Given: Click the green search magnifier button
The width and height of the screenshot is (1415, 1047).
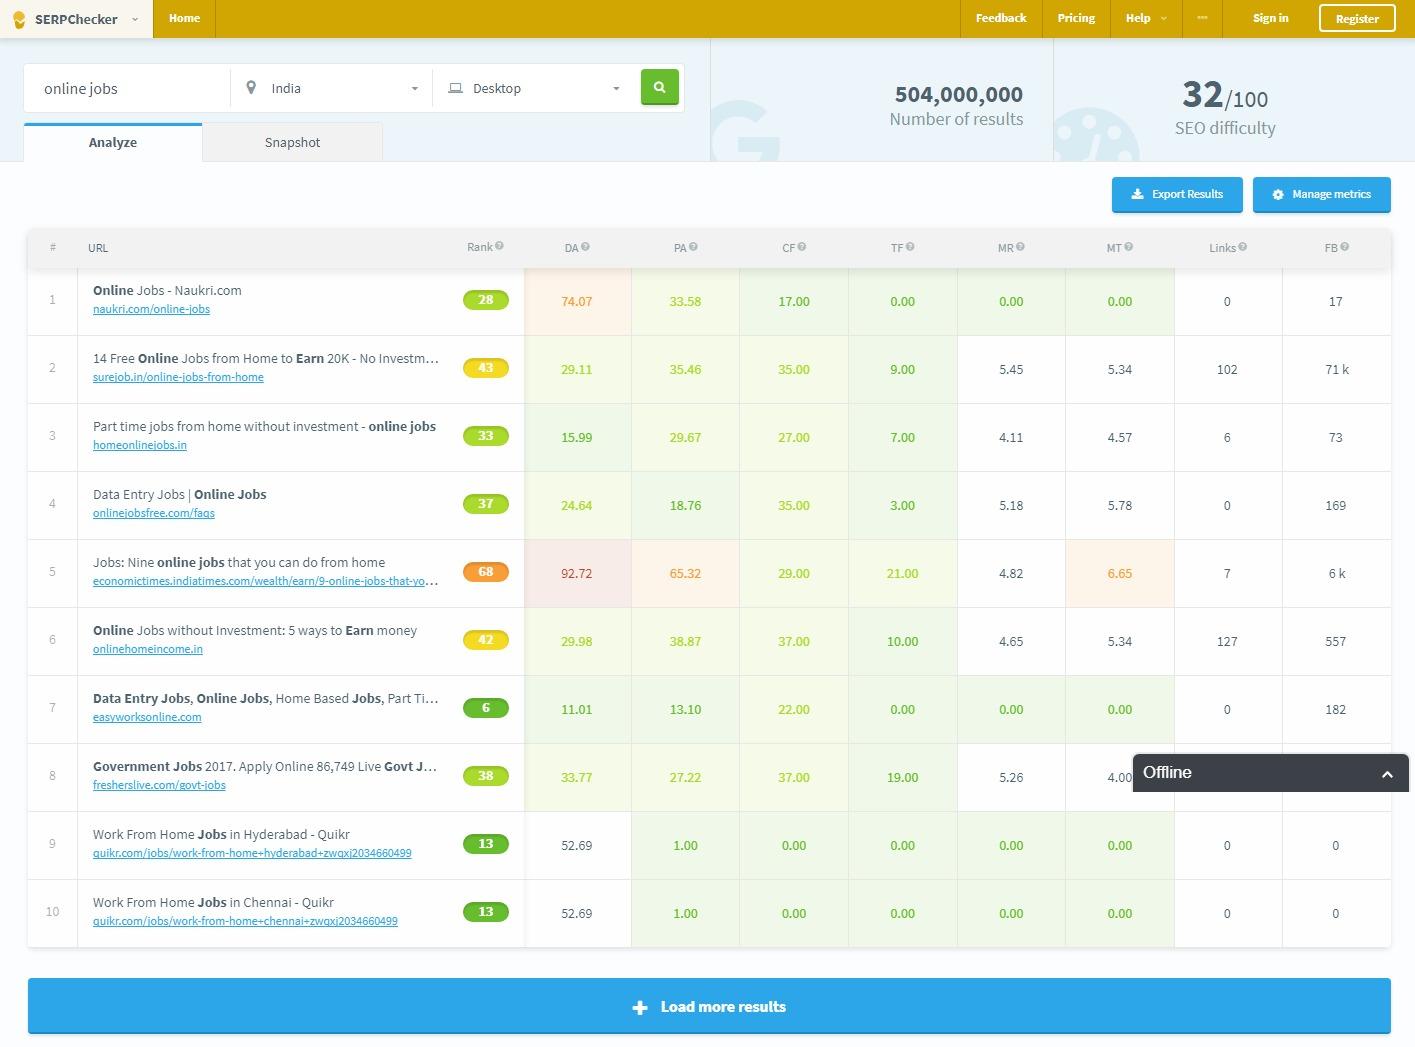Looking at the screenshot, I should [659, 87].
